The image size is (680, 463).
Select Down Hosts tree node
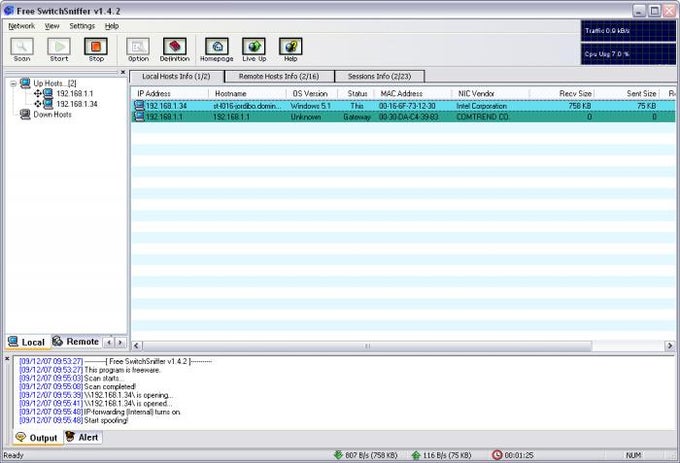(x=52, y=114)
